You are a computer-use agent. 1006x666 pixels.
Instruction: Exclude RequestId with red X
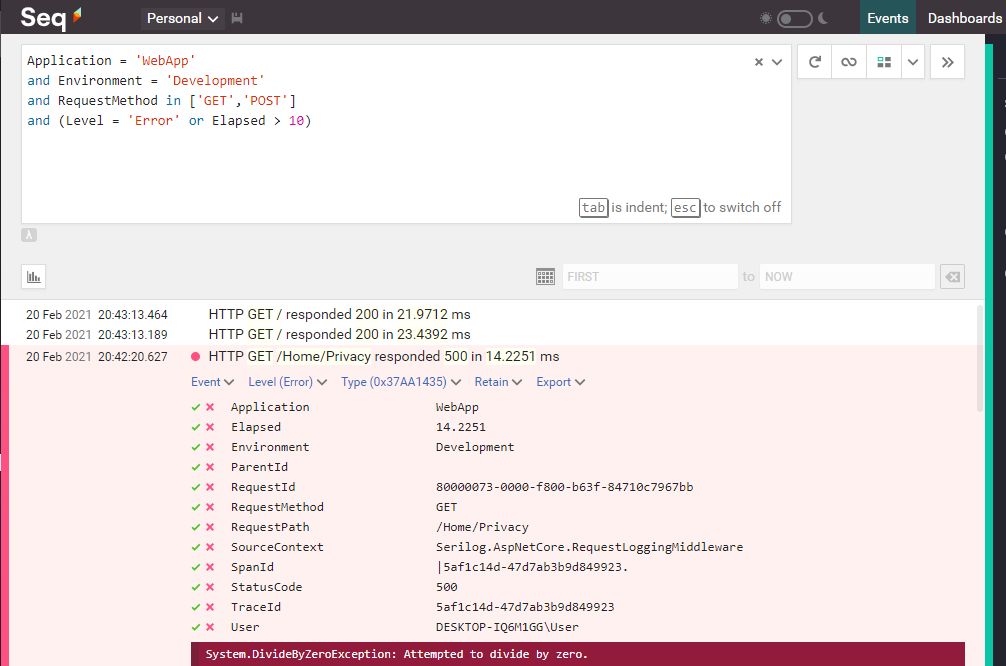[210, 487]
